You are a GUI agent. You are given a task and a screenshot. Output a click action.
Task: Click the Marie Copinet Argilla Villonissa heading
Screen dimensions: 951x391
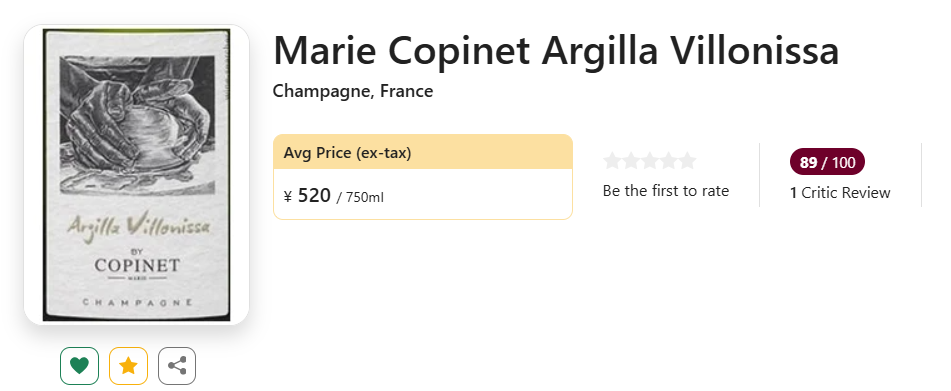(x=556, y=51)
